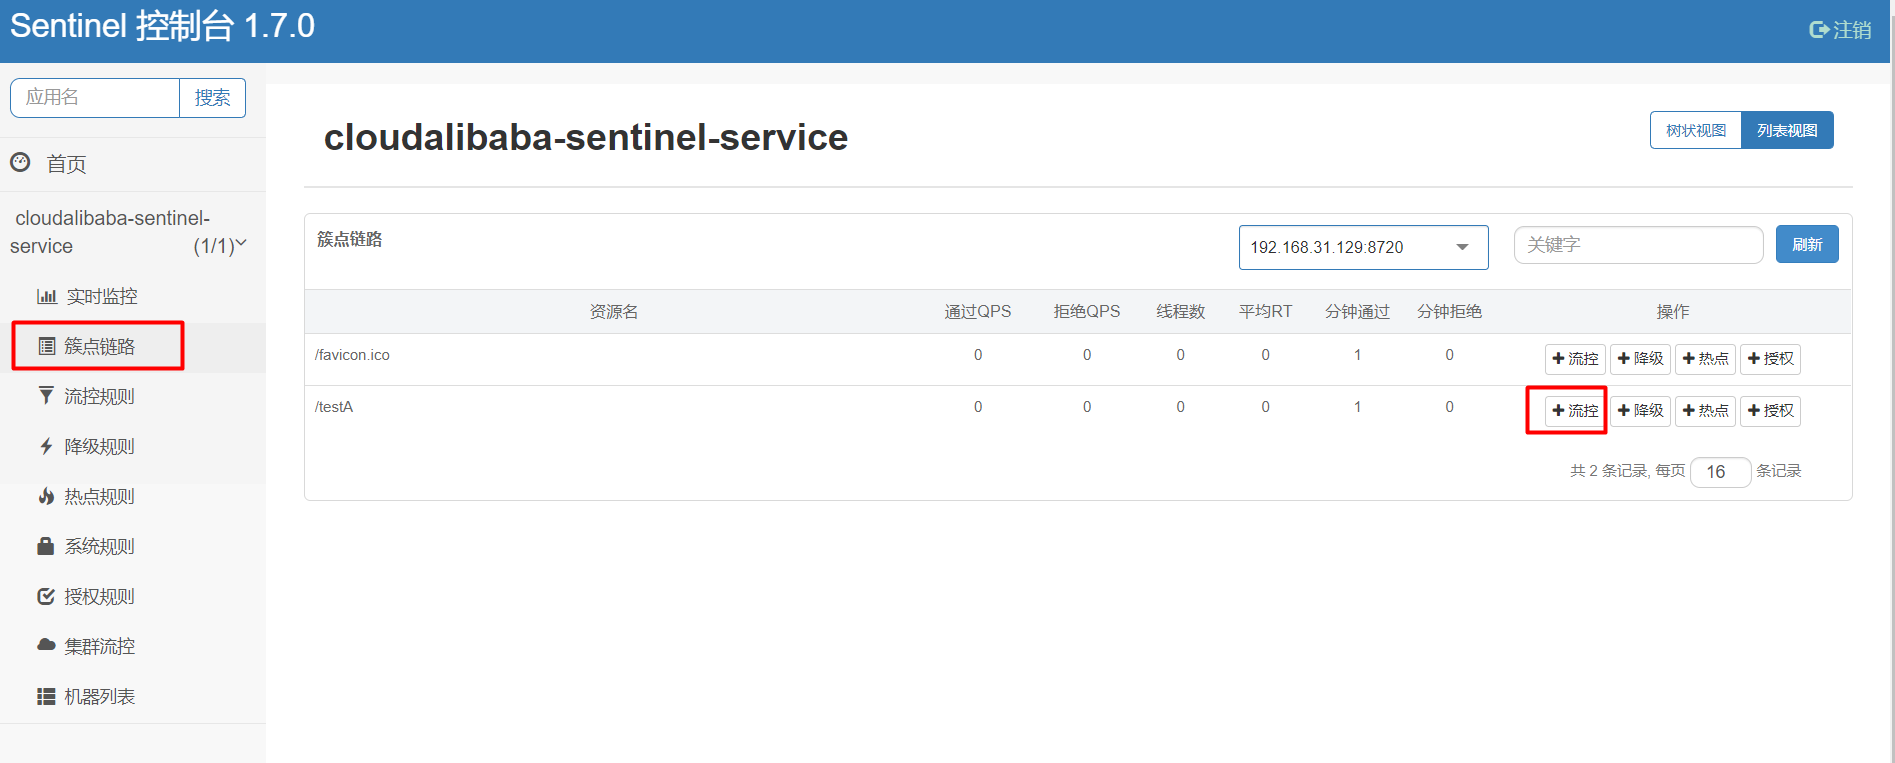Image resolution: width=1895 pixels, height=763 pixels.
Task: Click the bar chart icon for 实时监控
Action: pyautogui.click(x=46, y=296)
